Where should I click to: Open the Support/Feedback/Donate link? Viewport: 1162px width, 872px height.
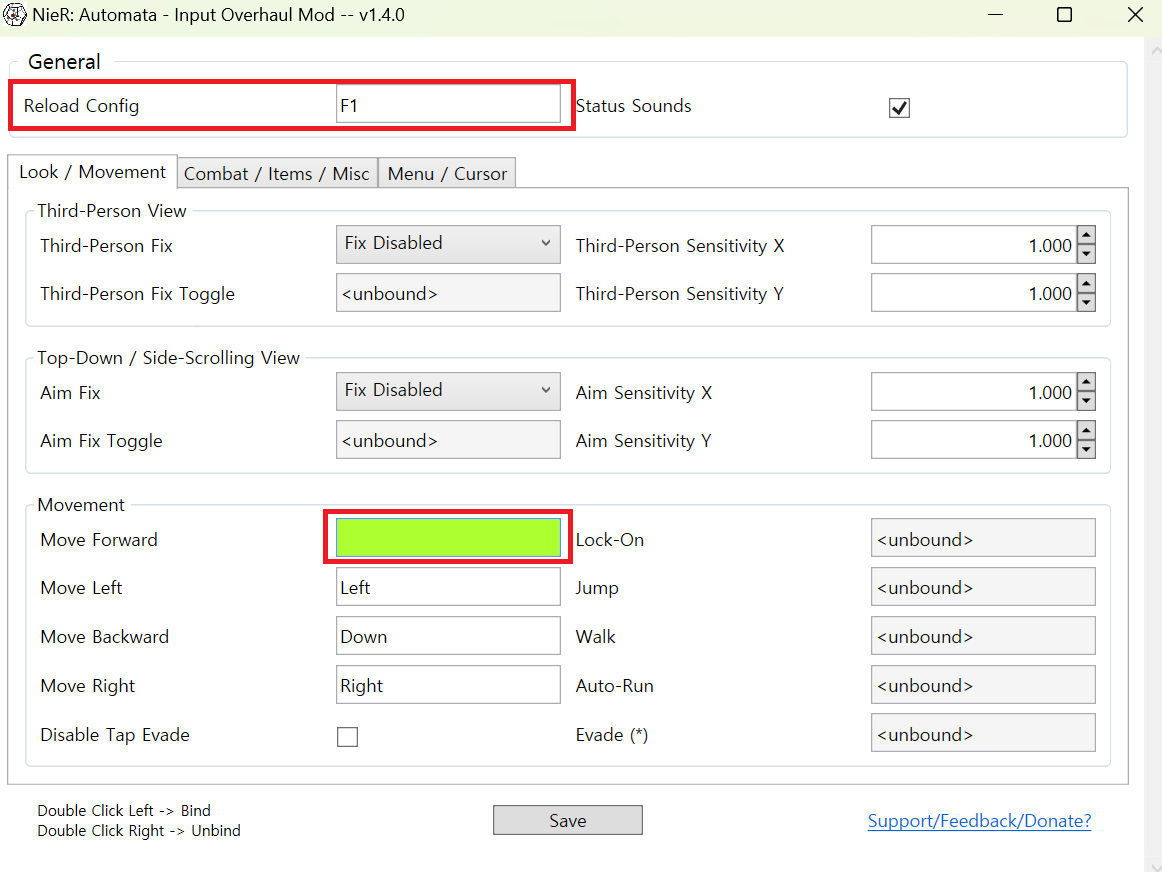[x=979, y=821]
